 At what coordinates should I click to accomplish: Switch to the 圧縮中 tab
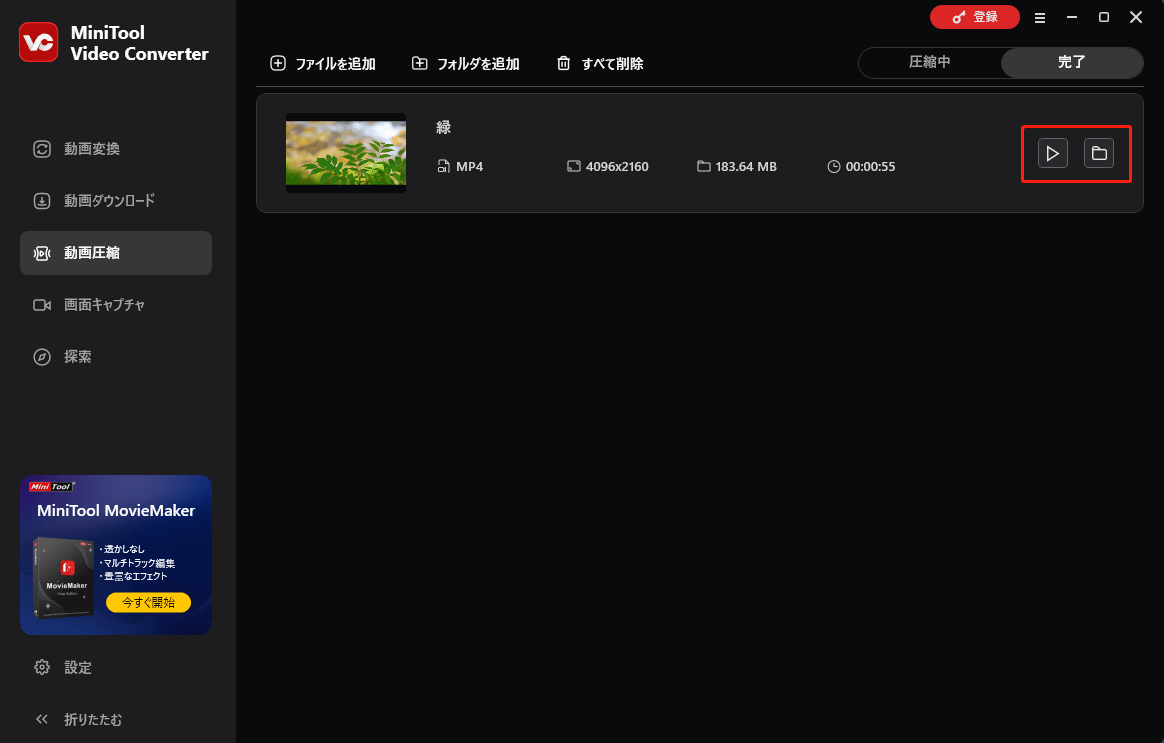tap(929, 62)
